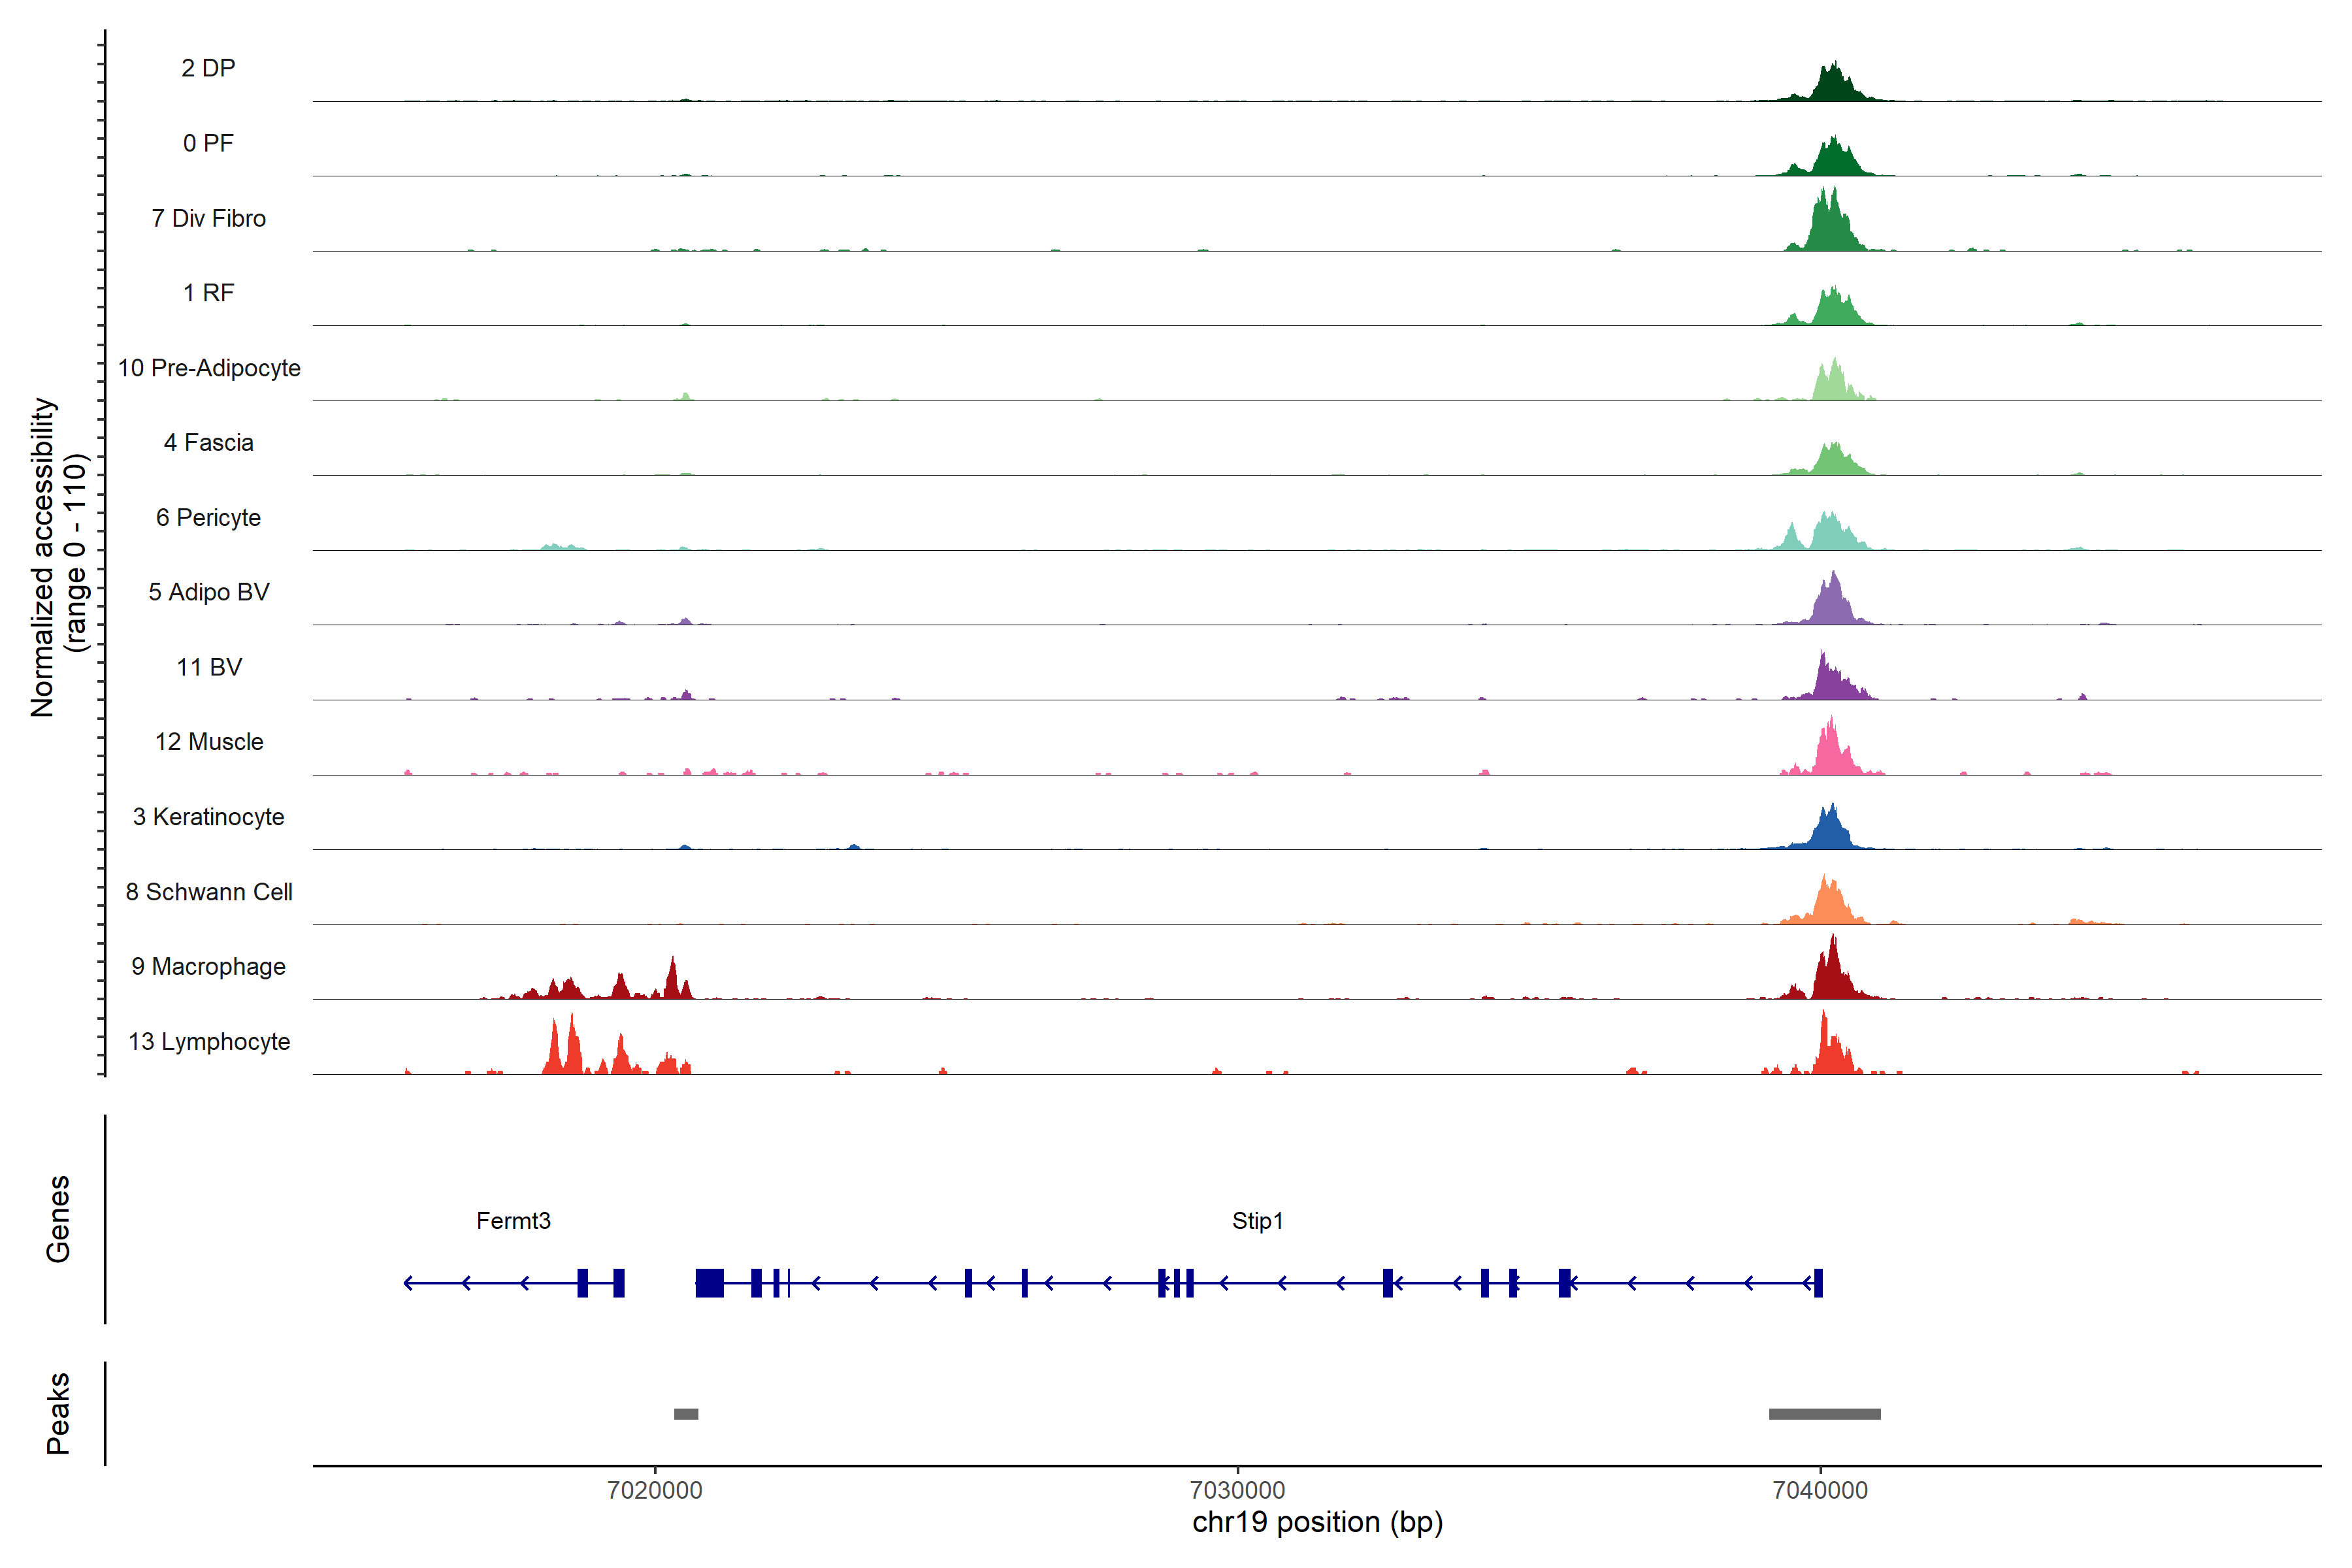This screenshot has width=2352, height=1568.
Task: Click the 12 Muscle track label
Action: 208,742
